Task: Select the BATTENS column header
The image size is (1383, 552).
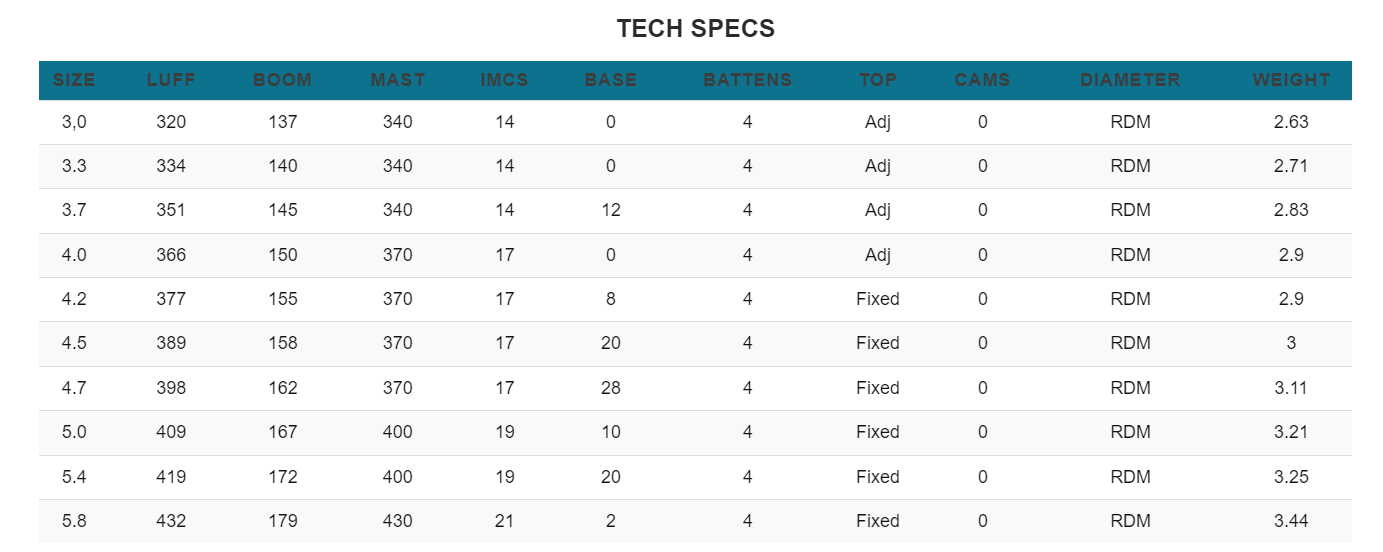Action: [748, 80]
